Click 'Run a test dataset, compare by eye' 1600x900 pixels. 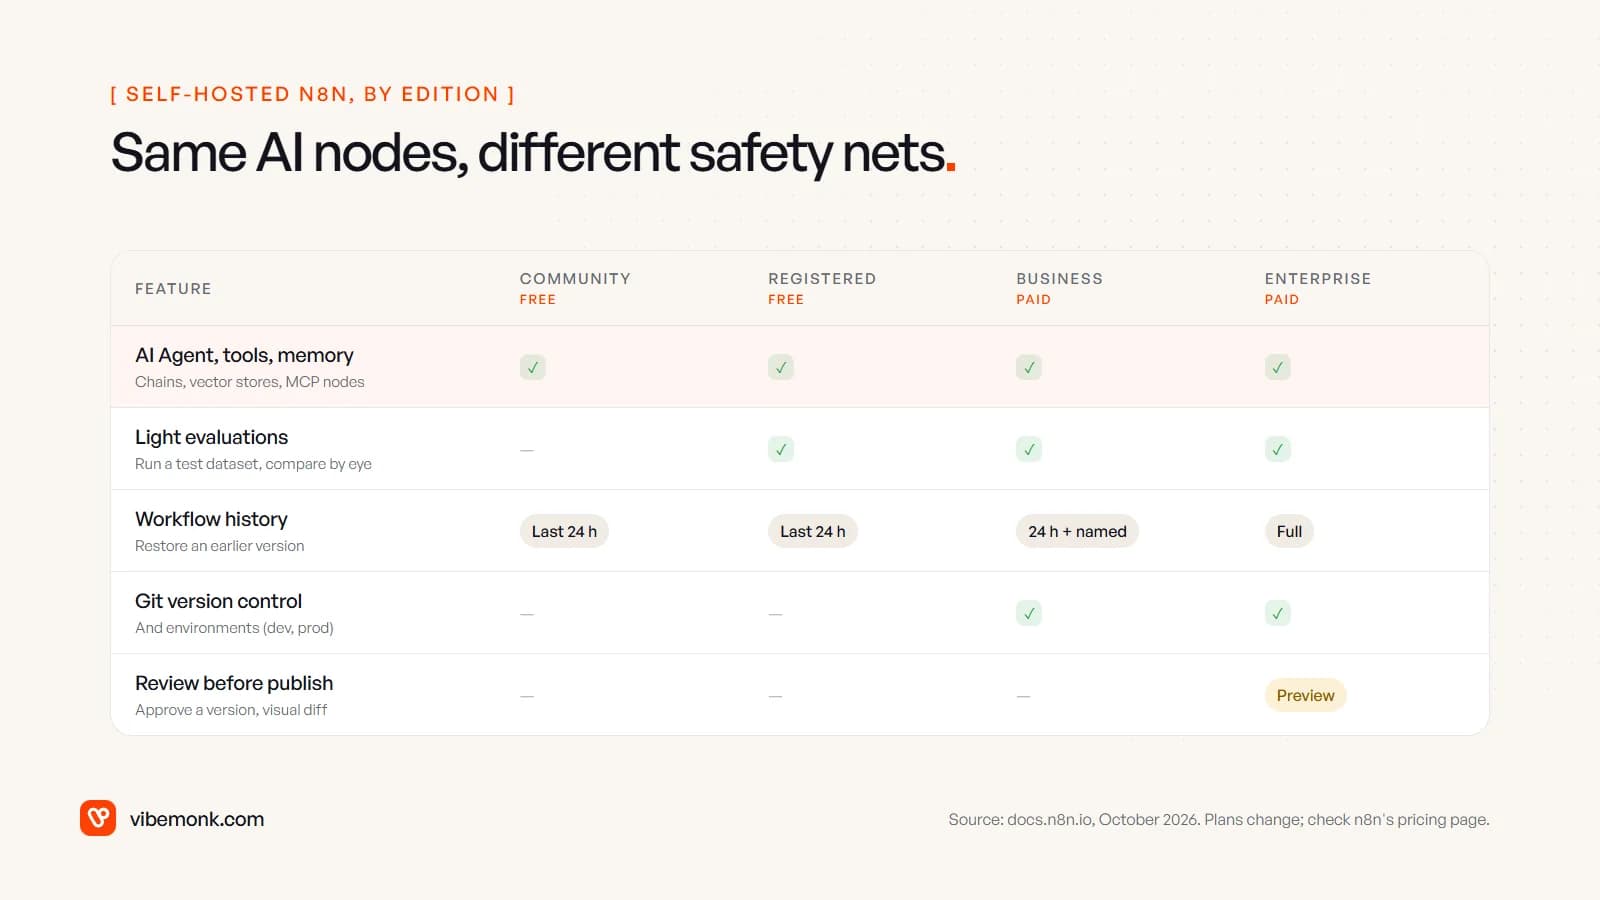(x=253, y=464)
